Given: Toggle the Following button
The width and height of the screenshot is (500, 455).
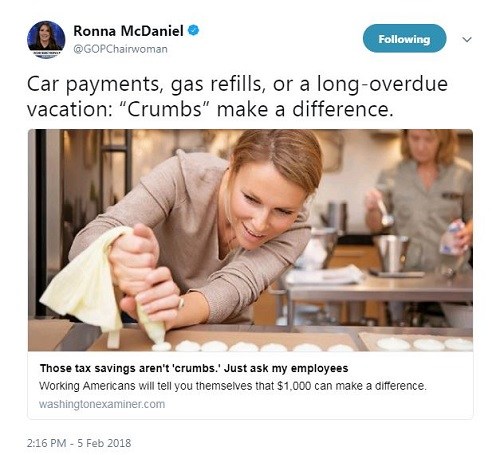Looking at the screenshot, I should pyautogui.click(x=404, y=39).
